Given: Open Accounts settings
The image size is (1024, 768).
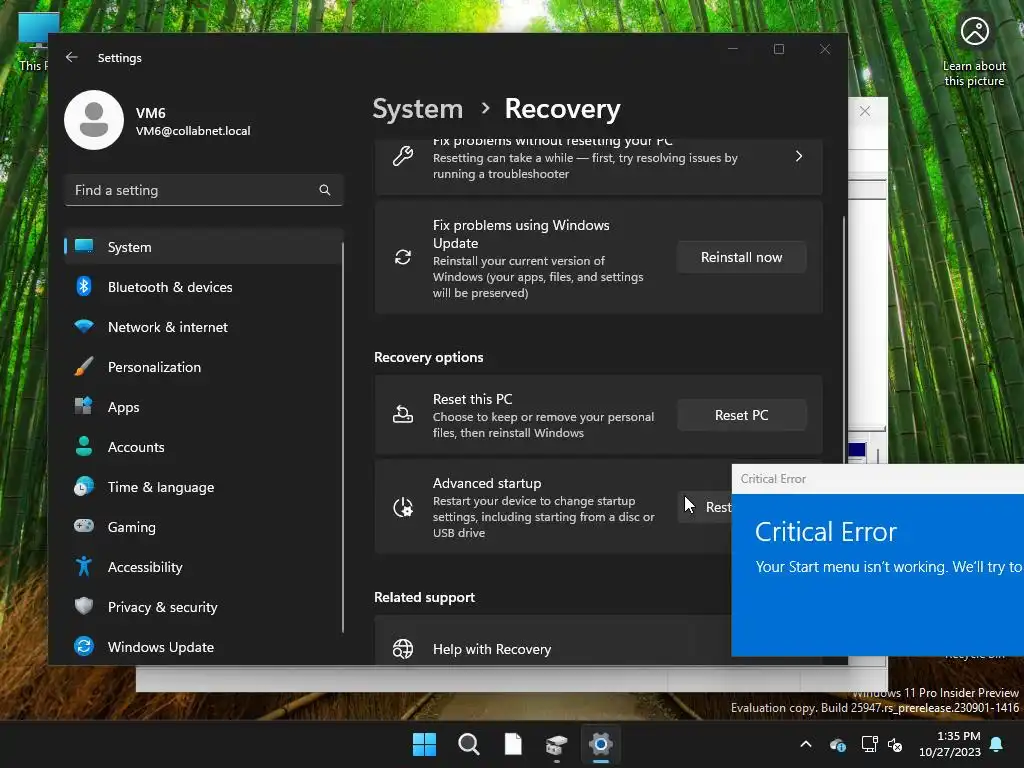Looking at the screenshot, I should point(204,447).
